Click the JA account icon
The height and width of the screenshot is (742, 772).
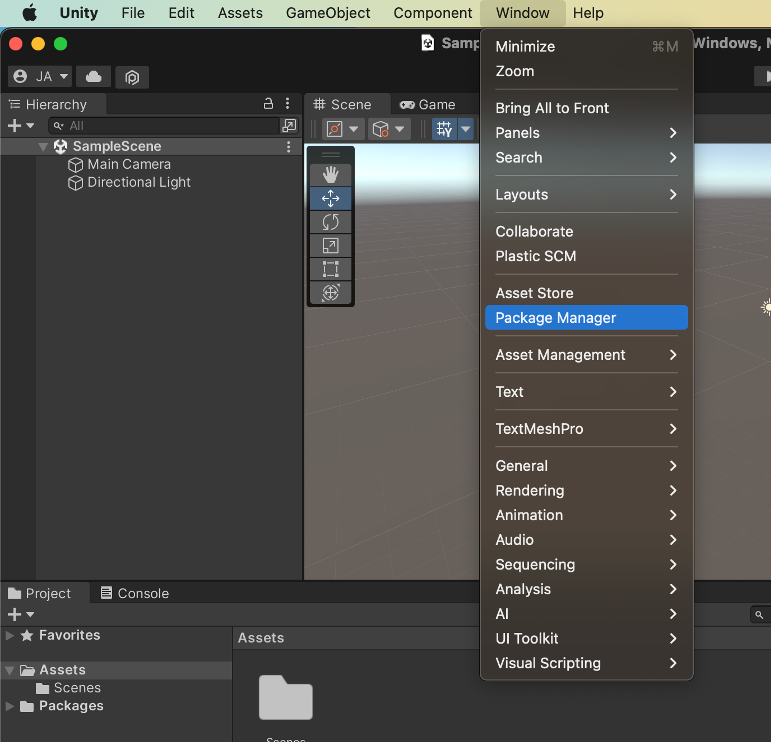20,76
